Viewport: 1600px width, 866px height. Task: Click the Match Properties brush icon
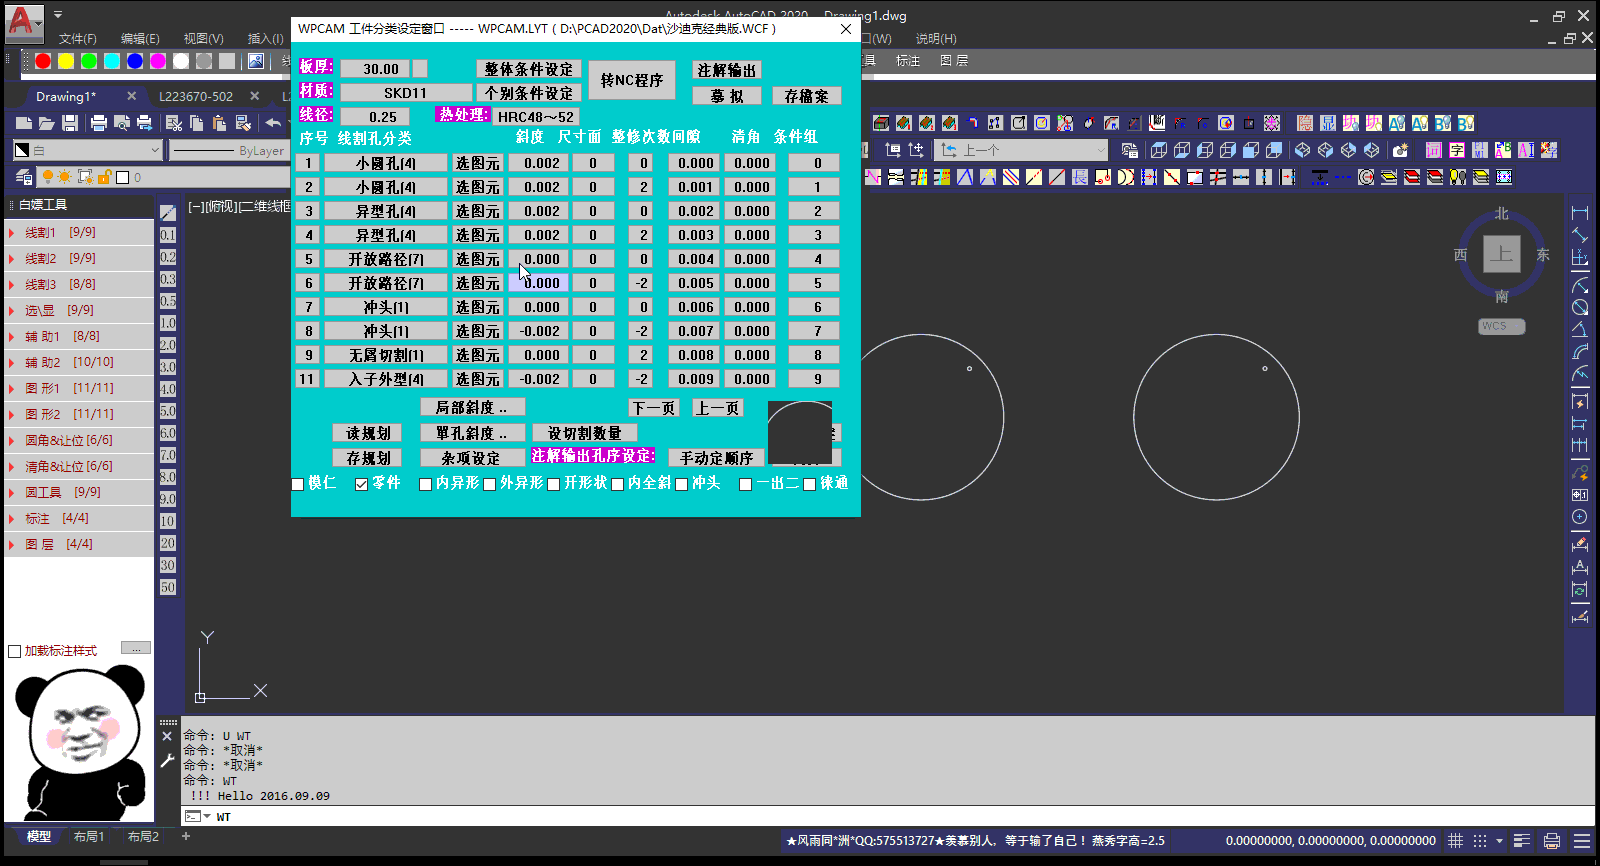click(243, 123)
